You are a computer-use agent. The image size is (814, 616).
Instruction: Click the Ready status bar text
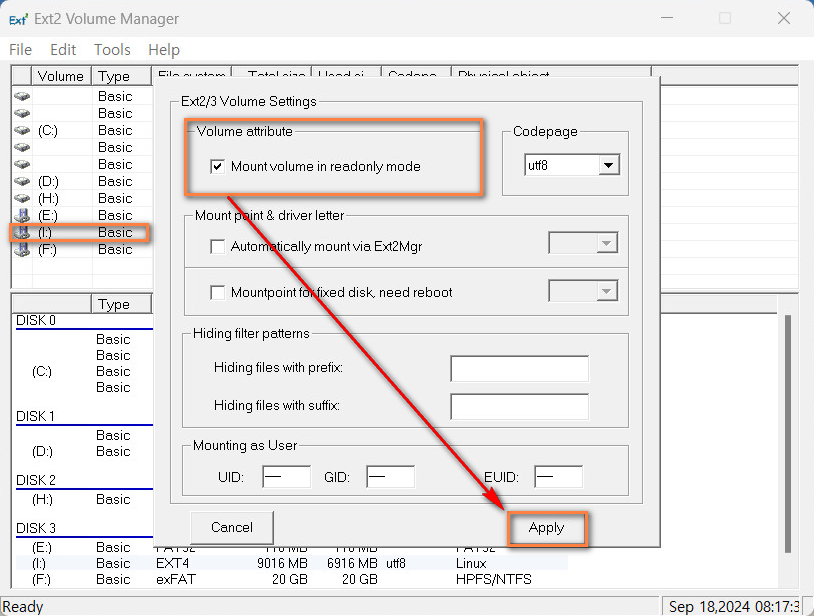[x=23, y=607]
